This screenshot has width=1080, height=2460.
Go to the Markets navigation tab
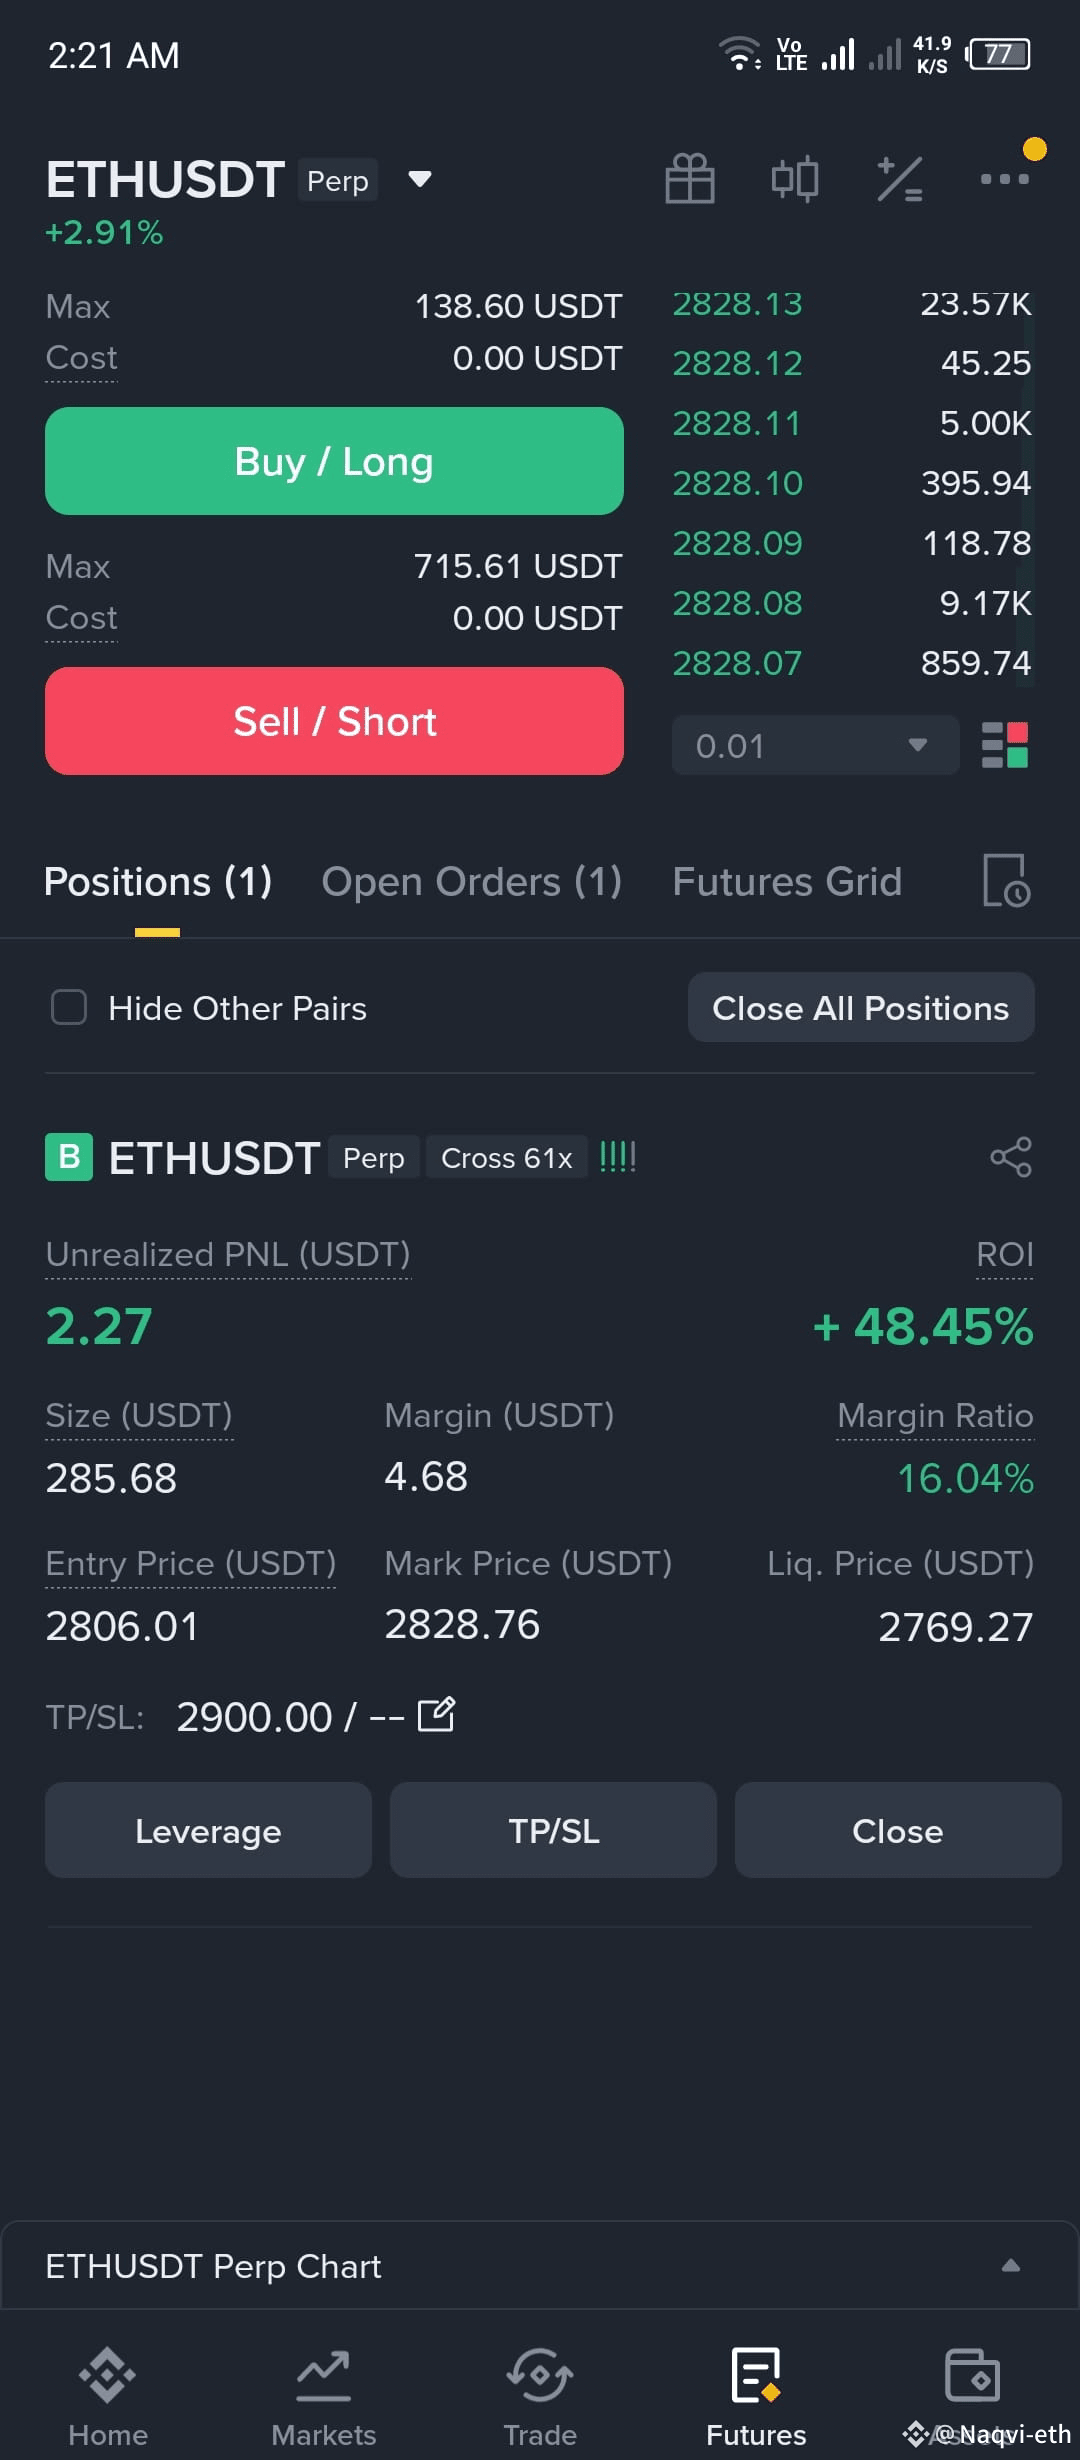tap(324, 2396)
